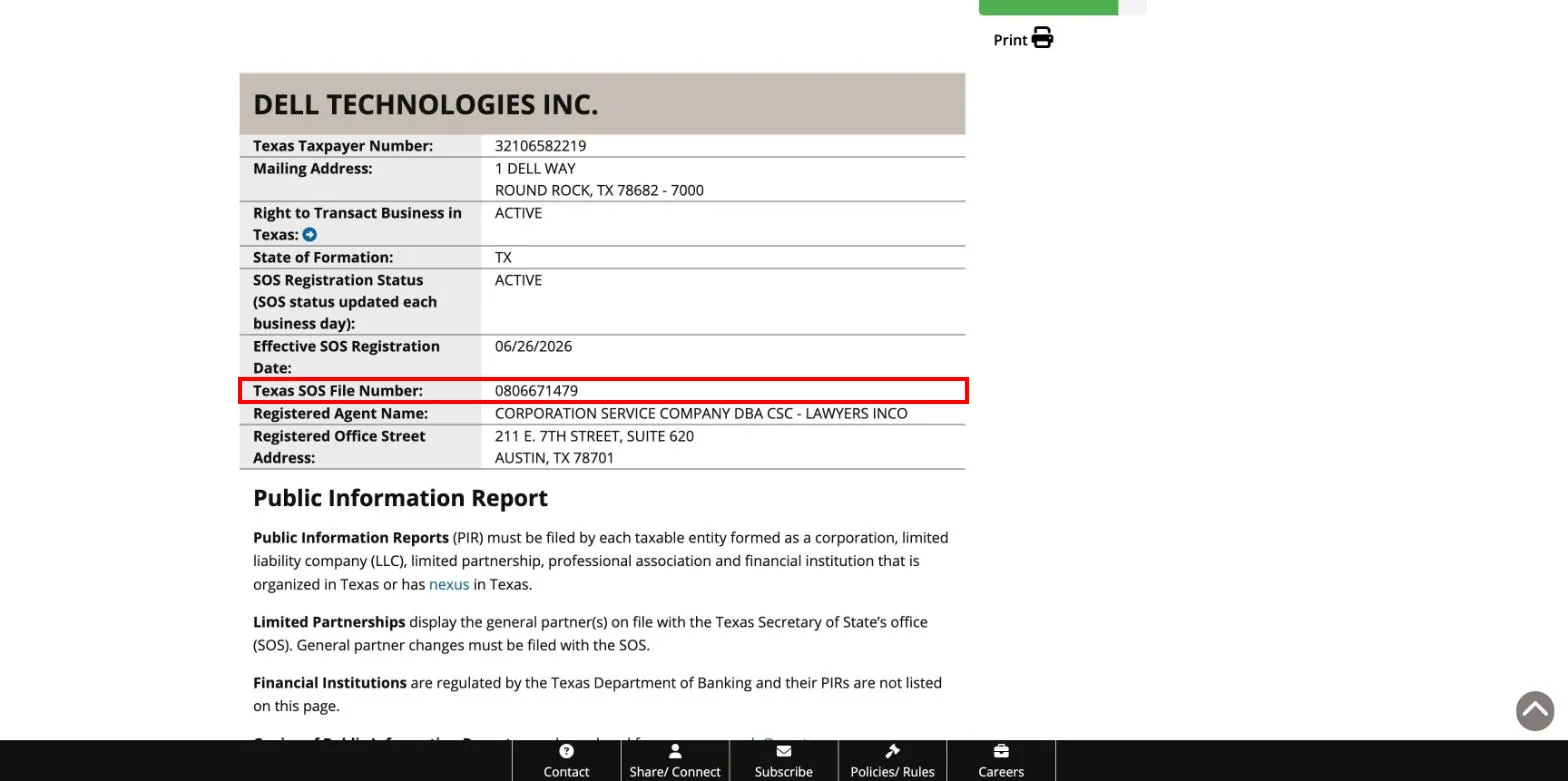
Task: Follow the nexus hyperlink
Action: (449, 584)
